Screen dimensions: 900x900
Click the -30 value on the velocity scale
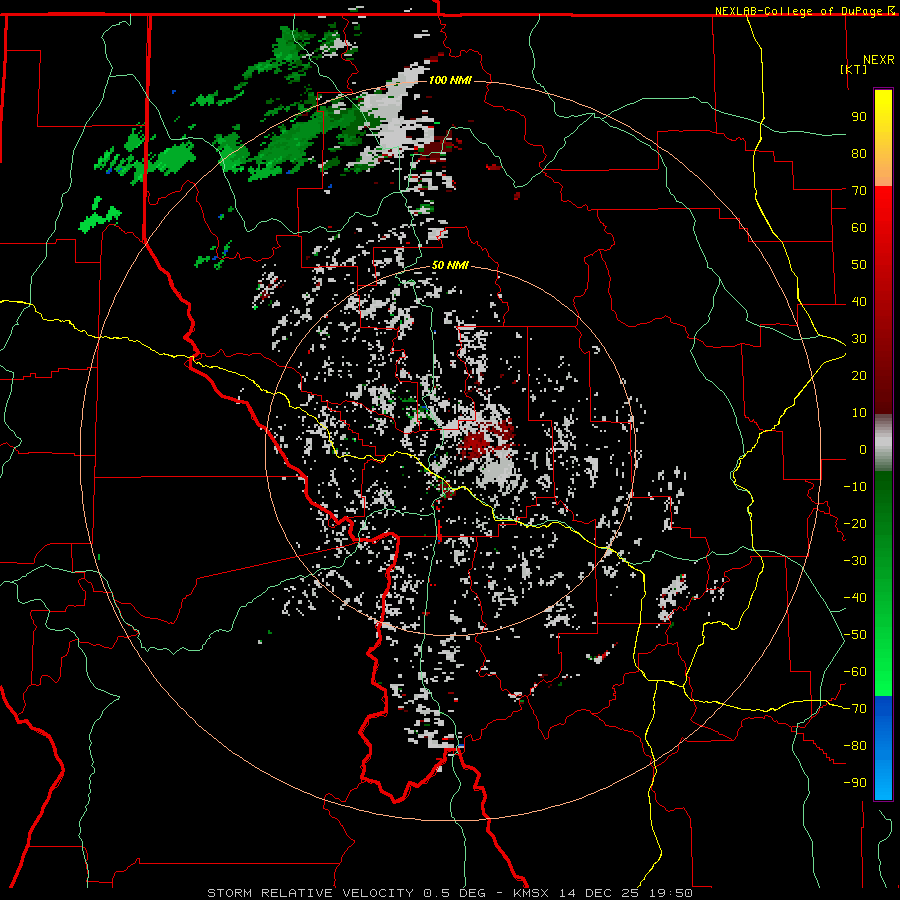[855, 561]
